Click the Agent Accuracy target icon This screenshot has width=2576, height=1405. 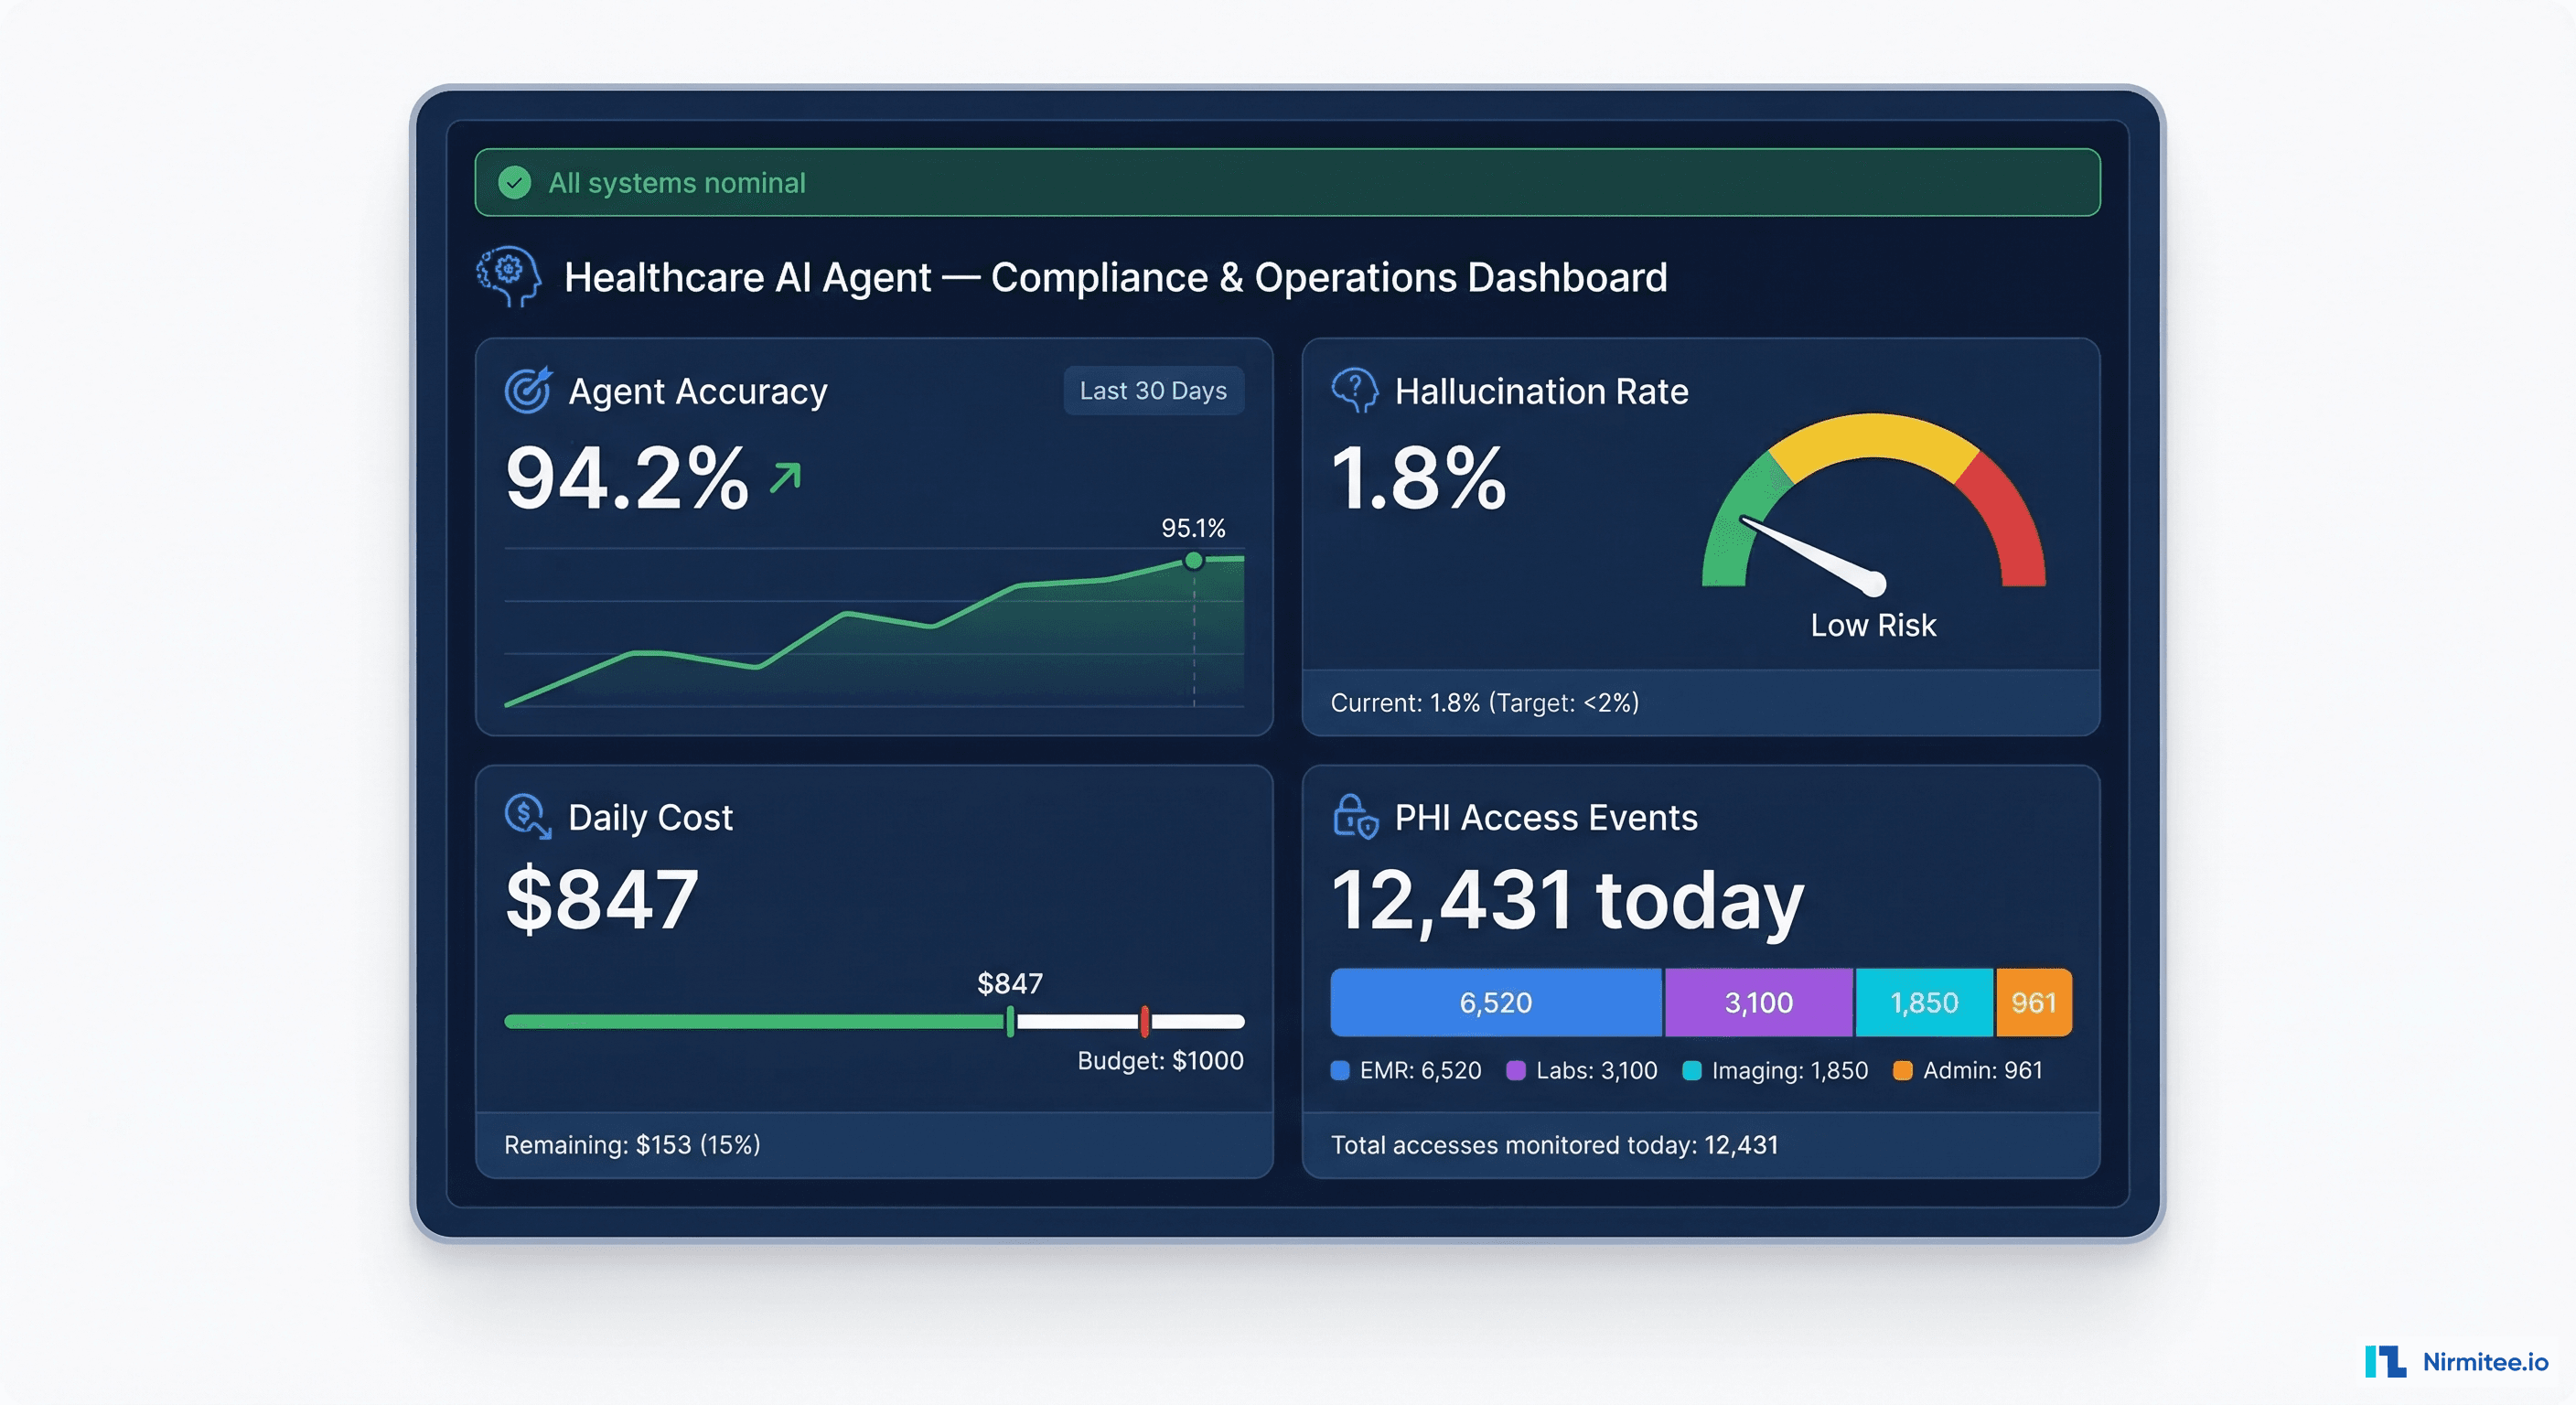point(528,390)
